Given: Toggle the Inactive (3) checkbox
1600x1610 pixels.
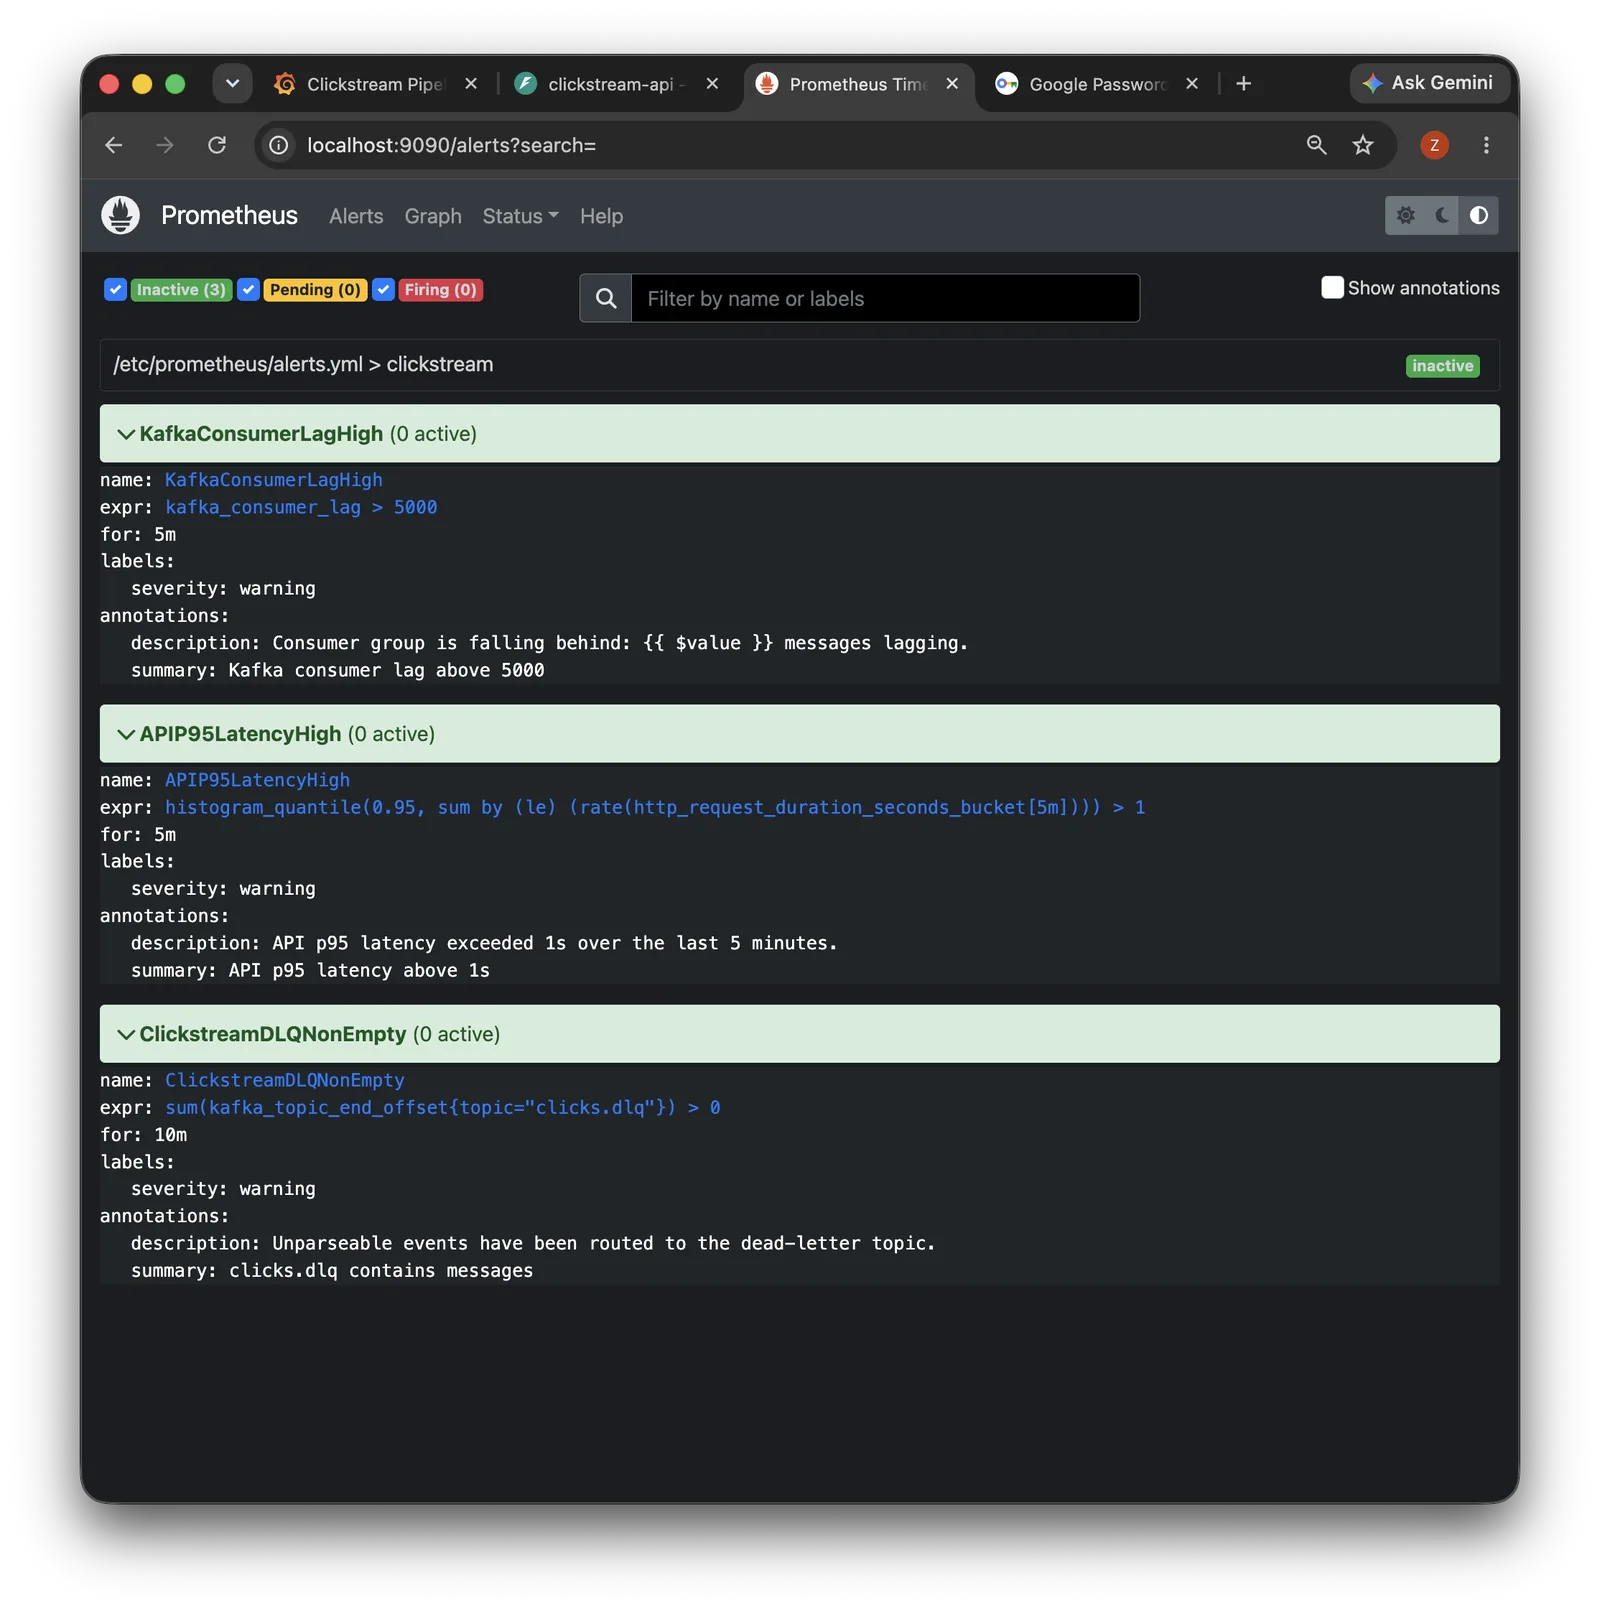Looking at the screenshot, I should [115, 290].
